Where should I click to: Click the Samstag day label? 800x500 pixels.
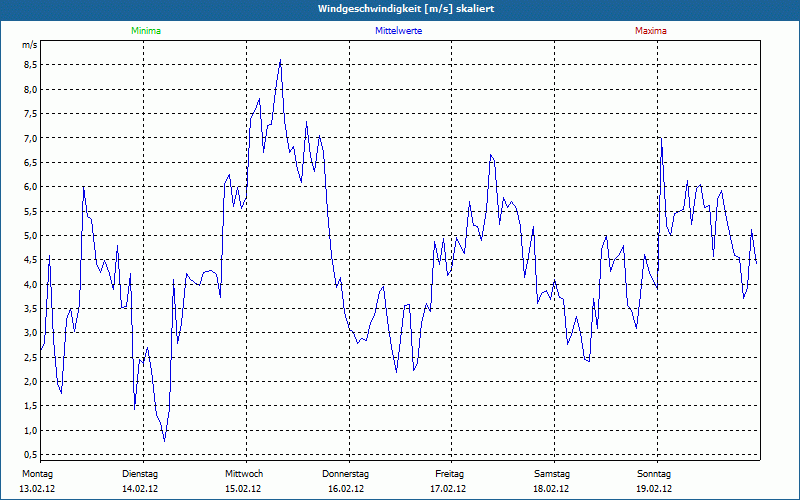[552, 474]
